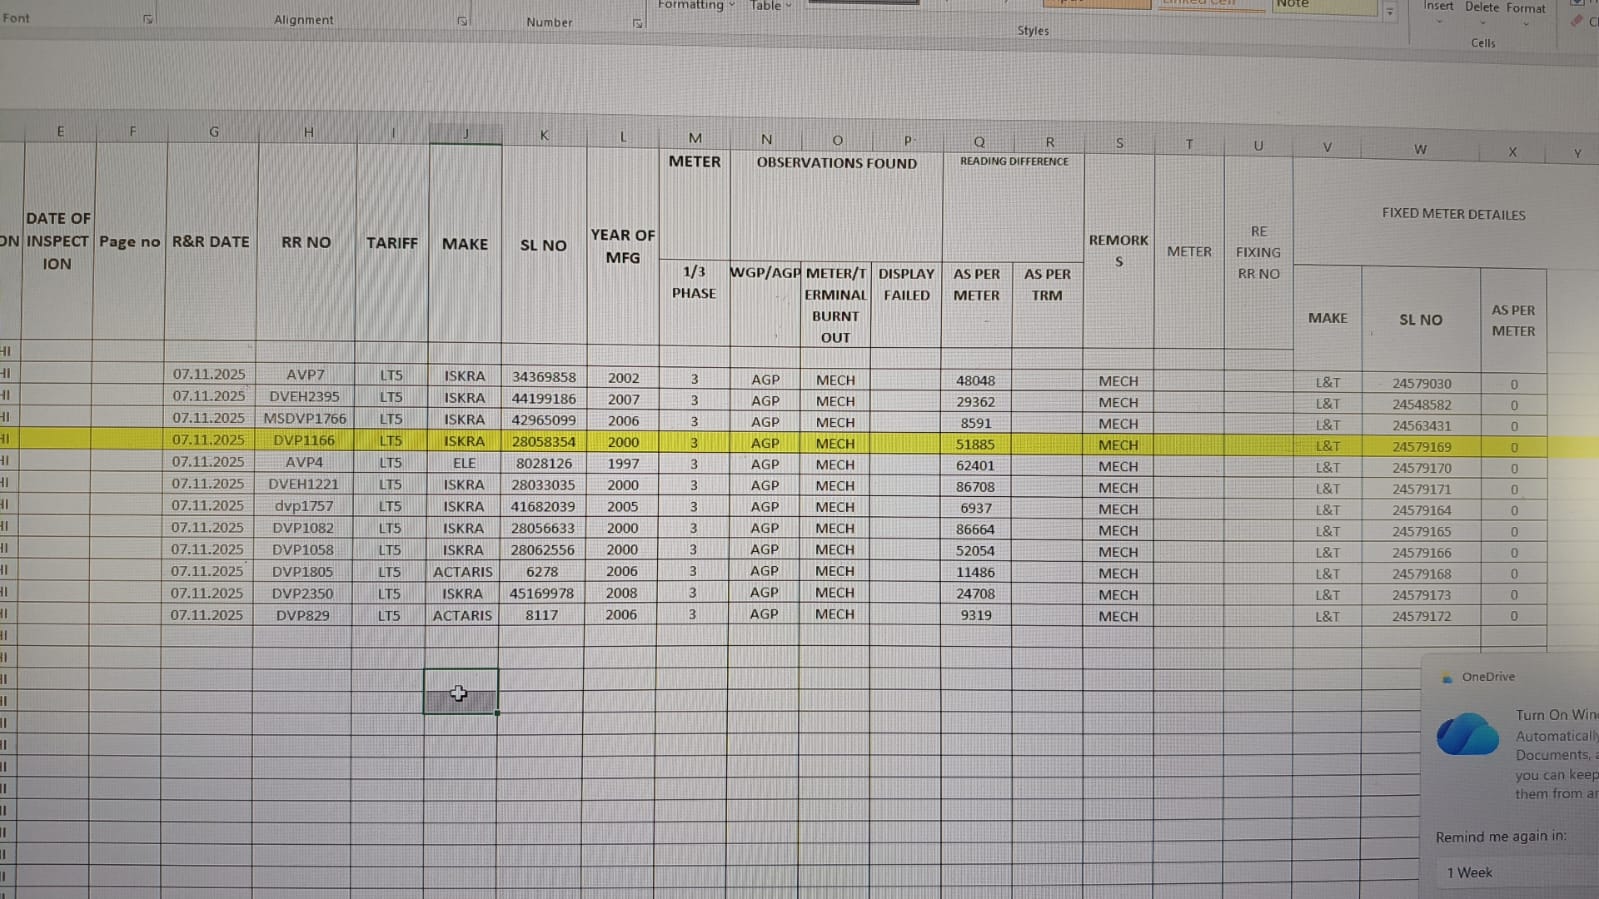
Task: Select column K header
Action: 544,135
